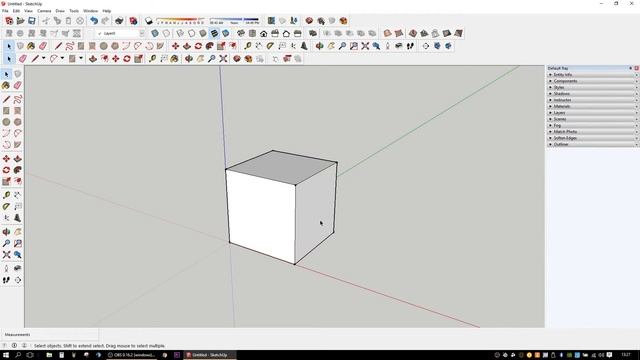Expand the Outliner panel
Viewport: 640px width, 360px height.
(x=593, y=144)
